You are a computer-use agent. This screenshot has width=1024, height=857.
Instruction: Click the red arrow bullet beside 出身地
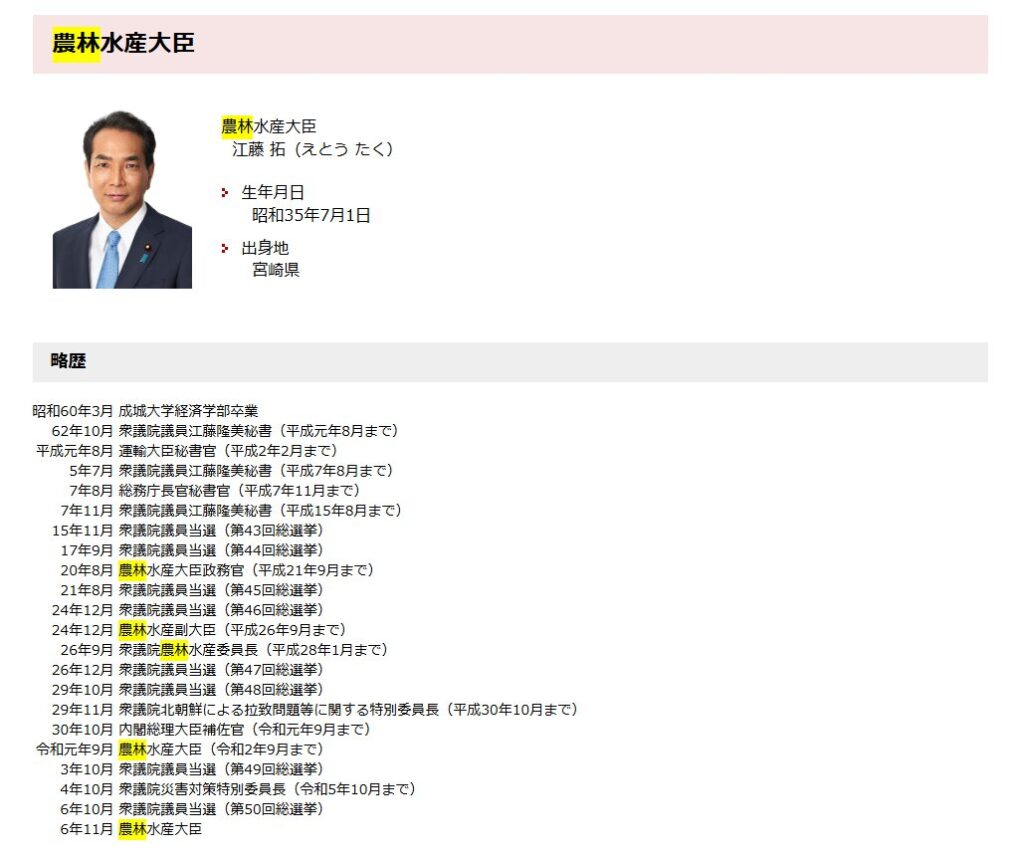pos(225,248)
